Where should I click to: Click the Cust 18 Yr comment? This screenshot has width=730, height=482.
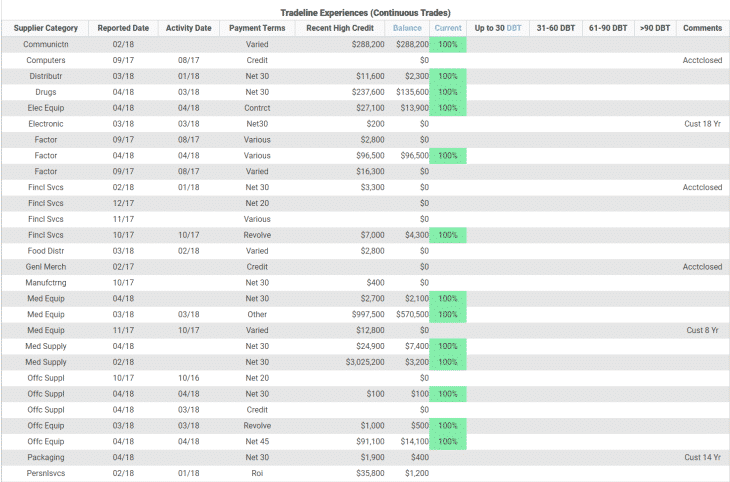[703, 124]
